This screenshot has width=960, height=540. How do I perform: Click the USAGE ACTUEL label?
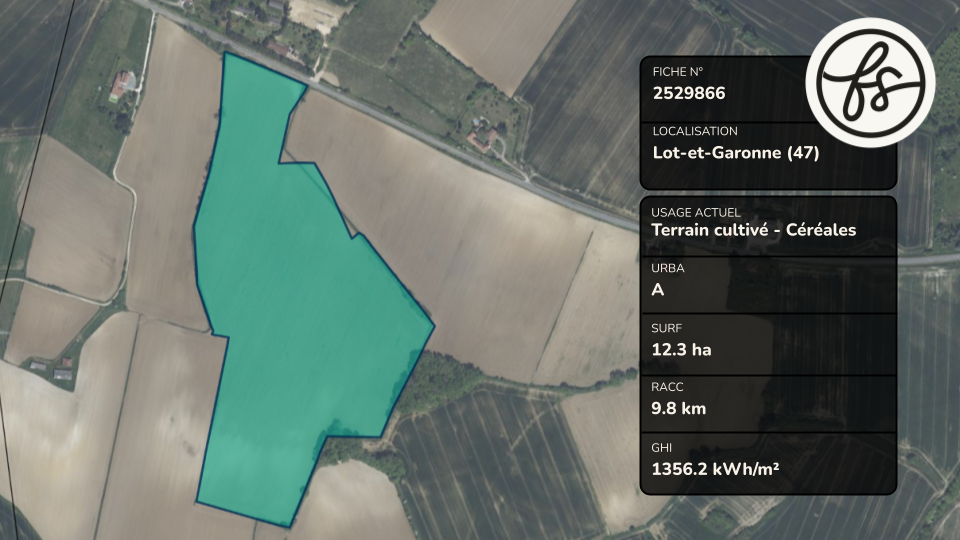point(696,212)
